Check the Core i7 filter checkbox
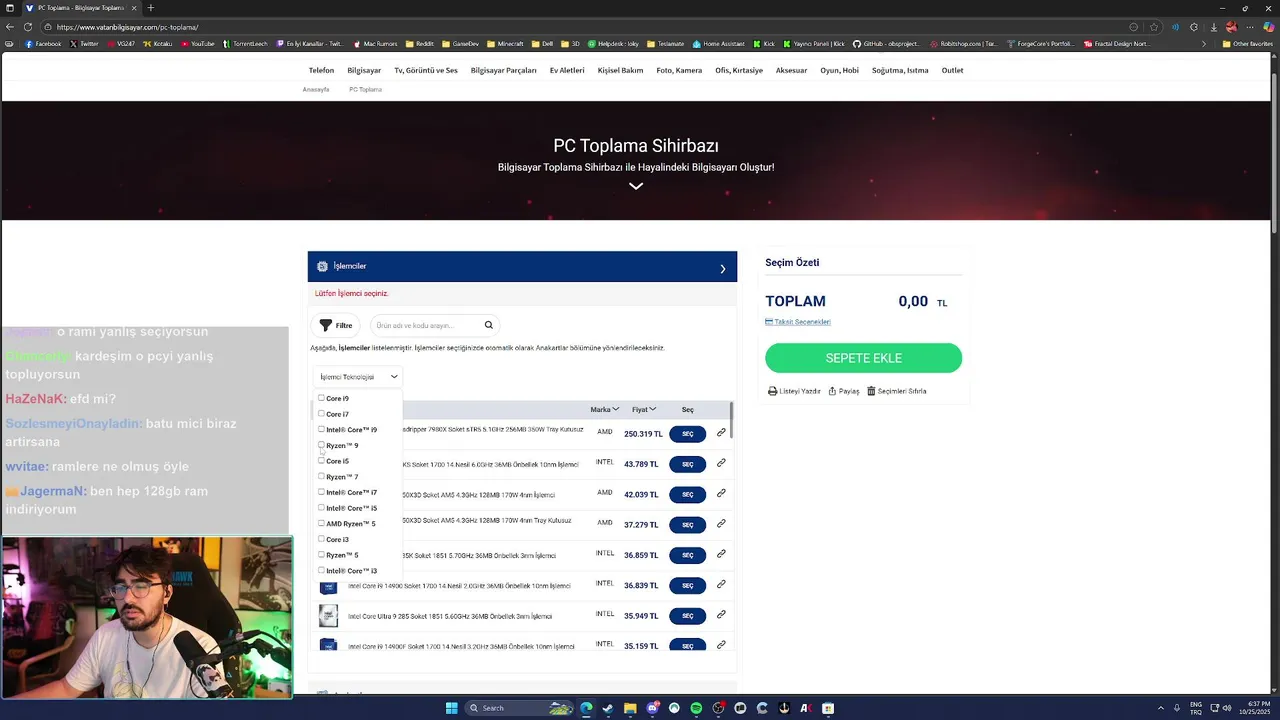This screenshot has height=720, width=1280. (321, 414)
